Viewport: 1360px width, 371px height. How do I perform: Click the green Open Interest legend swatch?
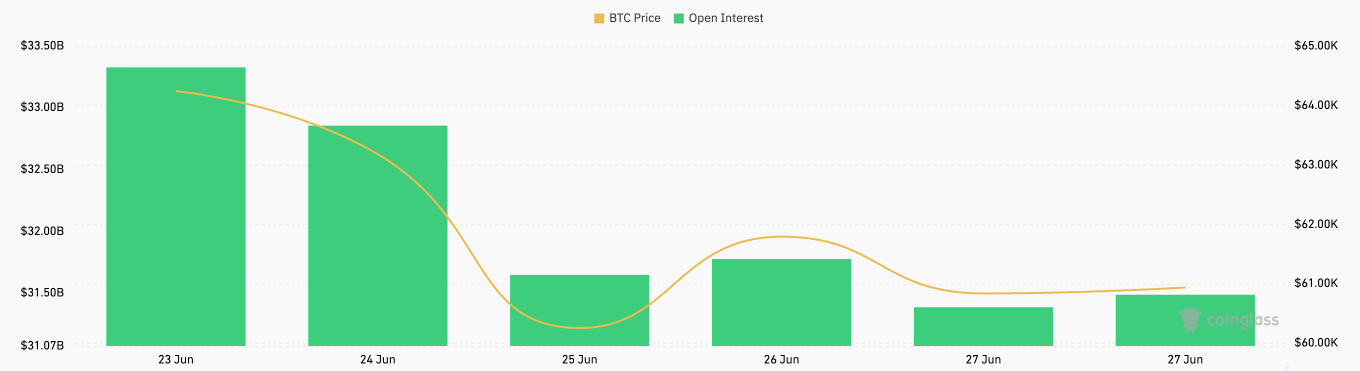point(678,18)
